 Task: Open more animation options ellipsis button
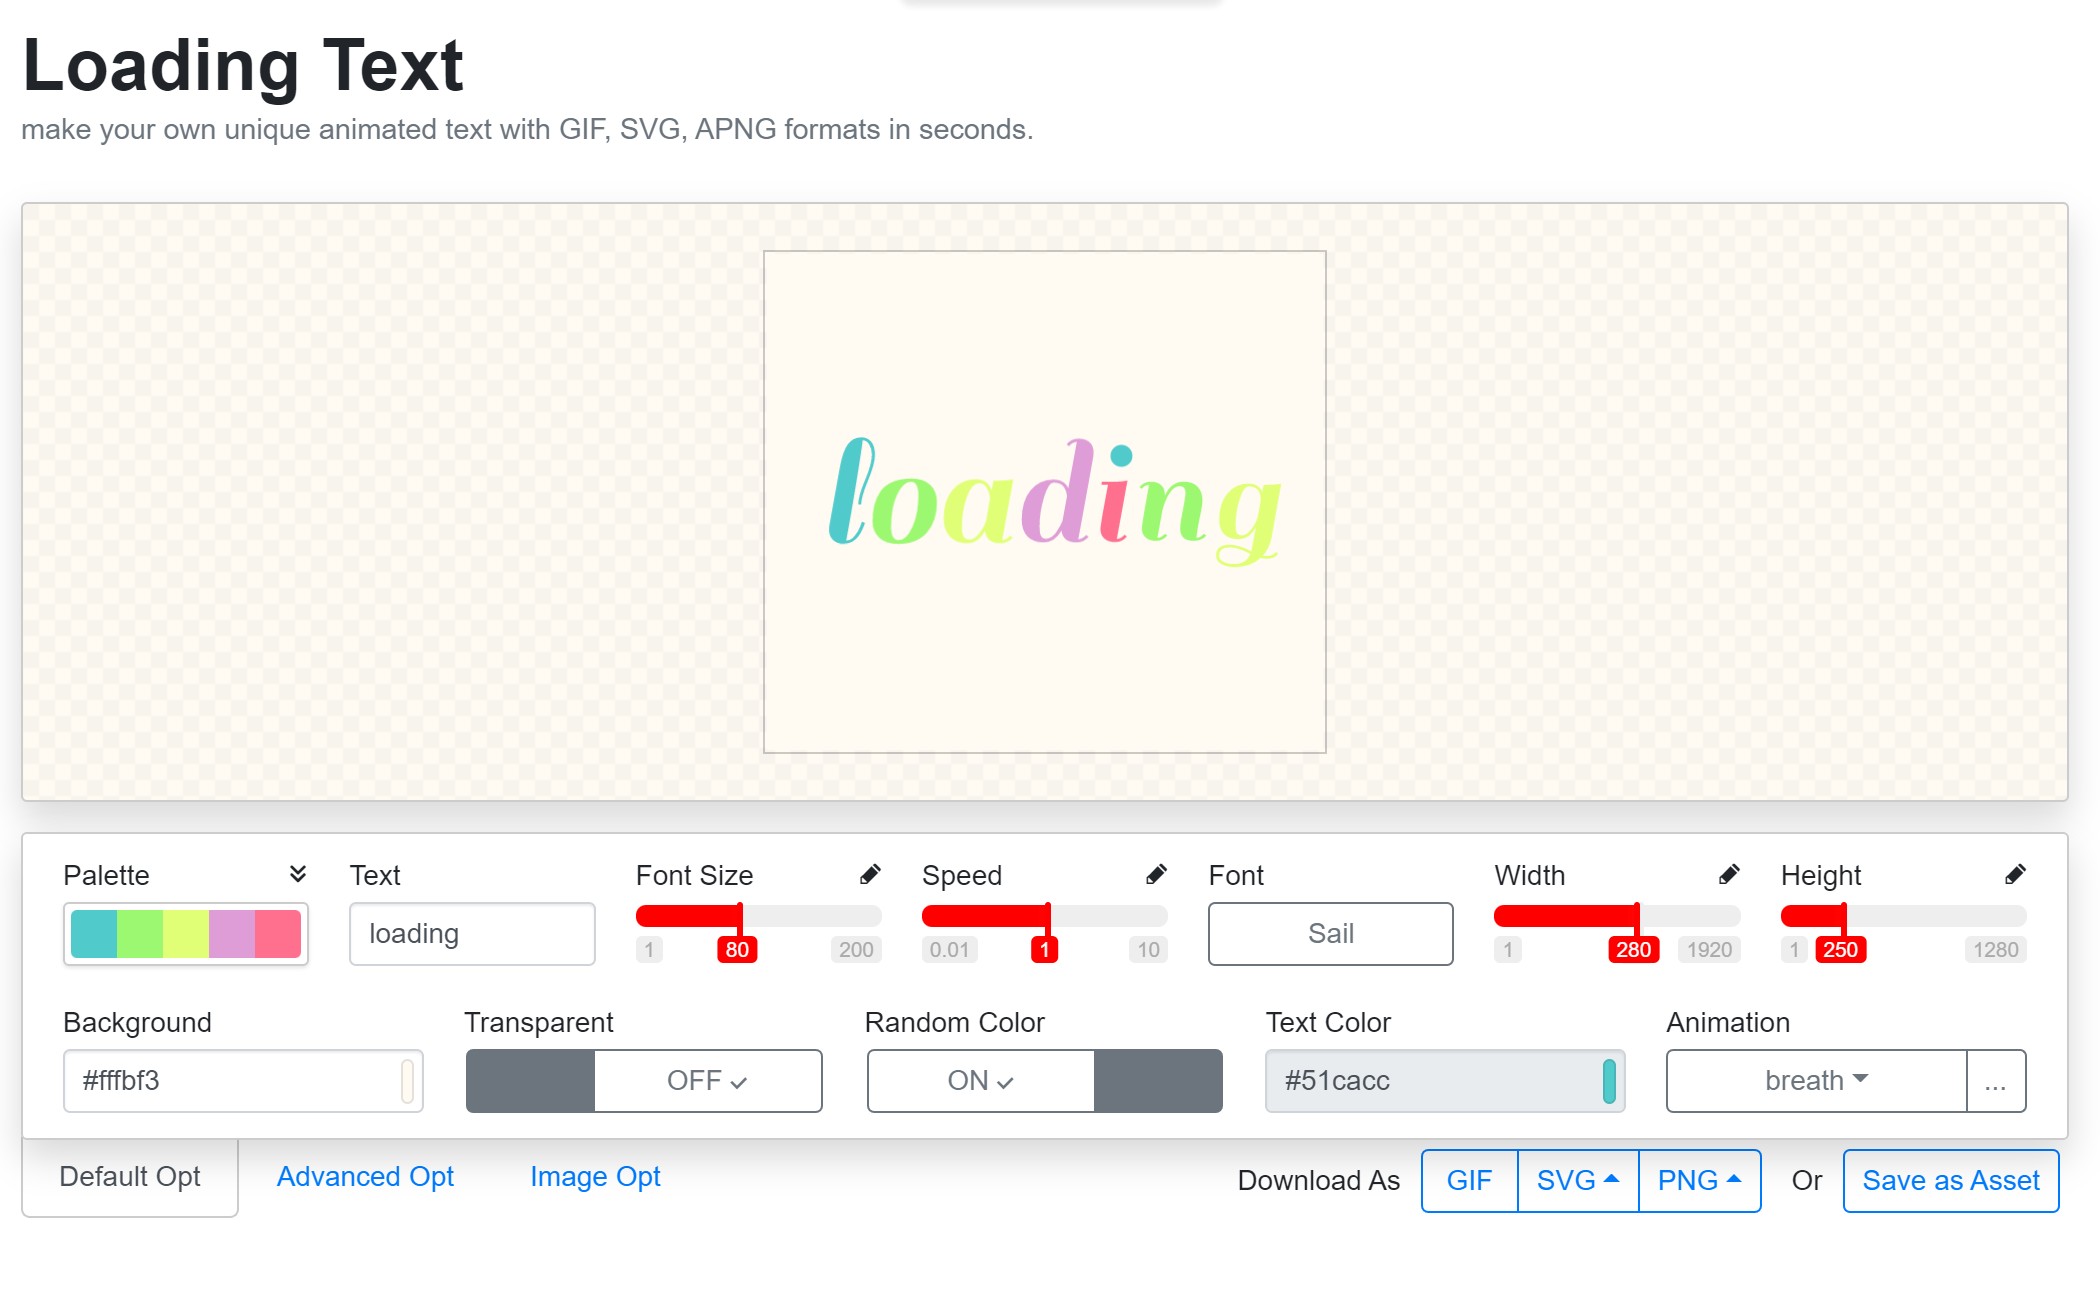[1996, 1081]
